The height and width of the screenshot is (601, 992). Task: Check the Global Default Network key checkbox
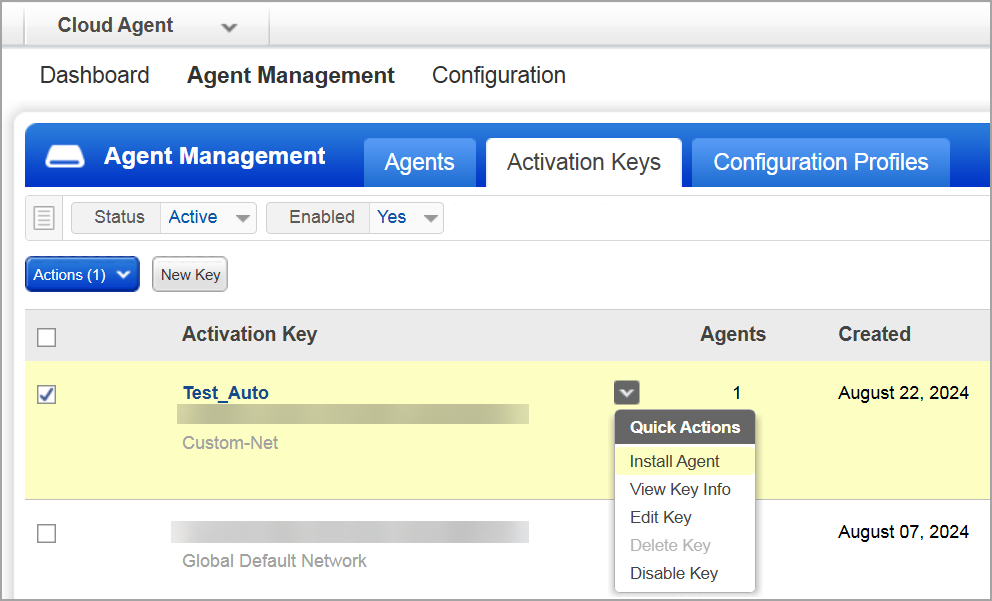tap(46, 533)
